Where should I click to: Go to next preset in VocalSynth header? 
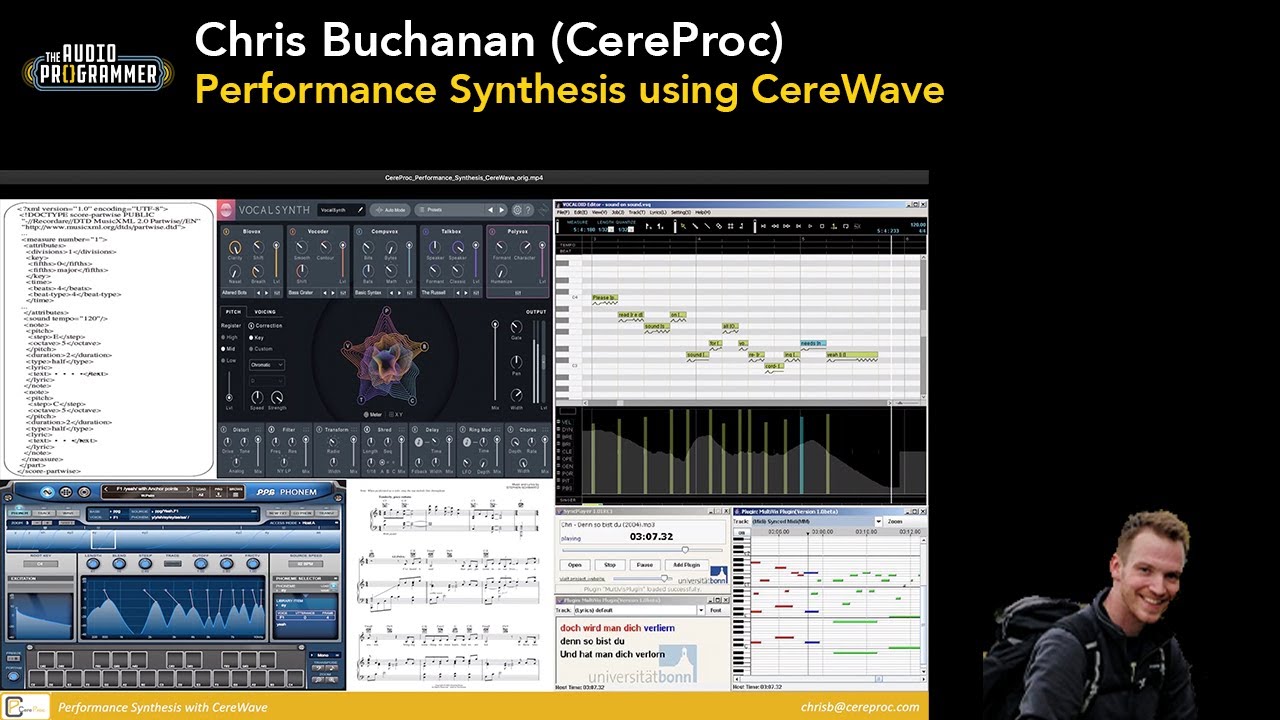click(x=502, y=210)
